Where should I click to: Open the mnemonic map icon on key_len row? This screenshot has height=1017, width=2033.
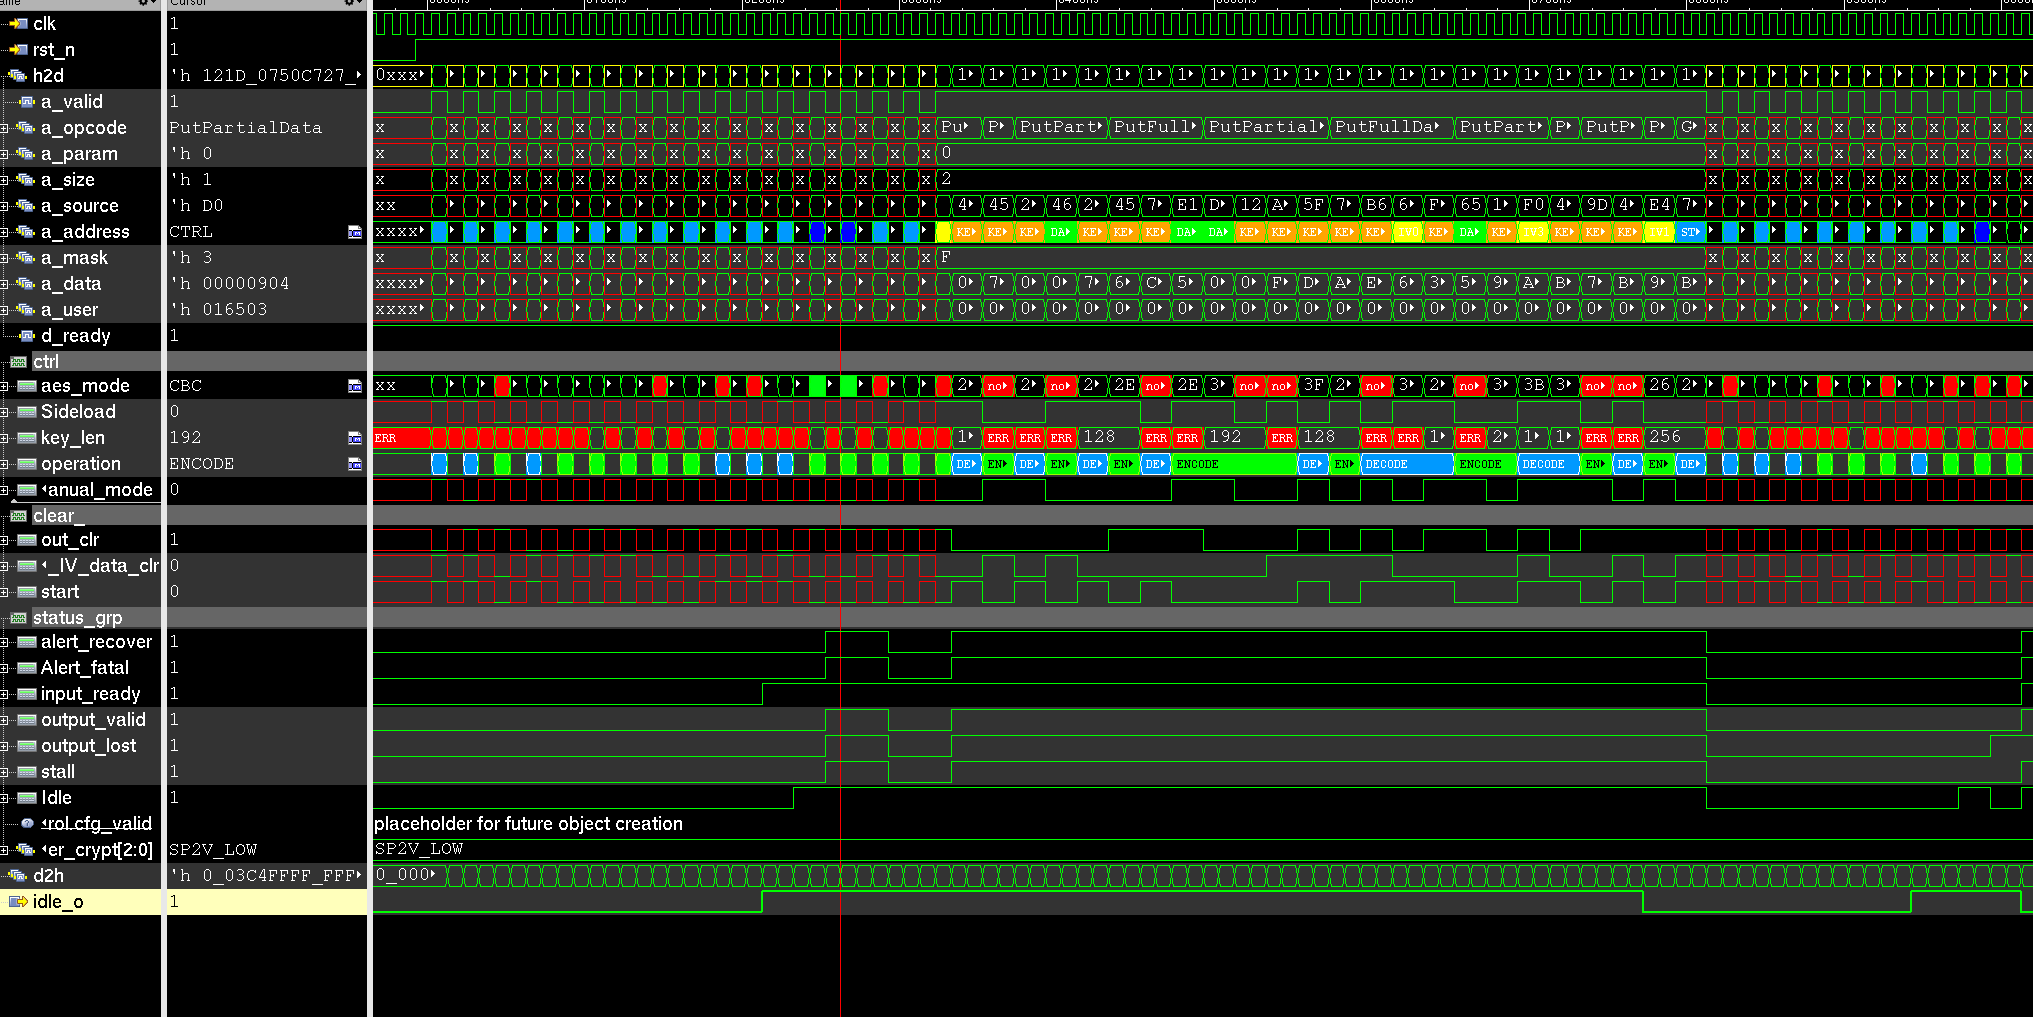click(355, 437)
